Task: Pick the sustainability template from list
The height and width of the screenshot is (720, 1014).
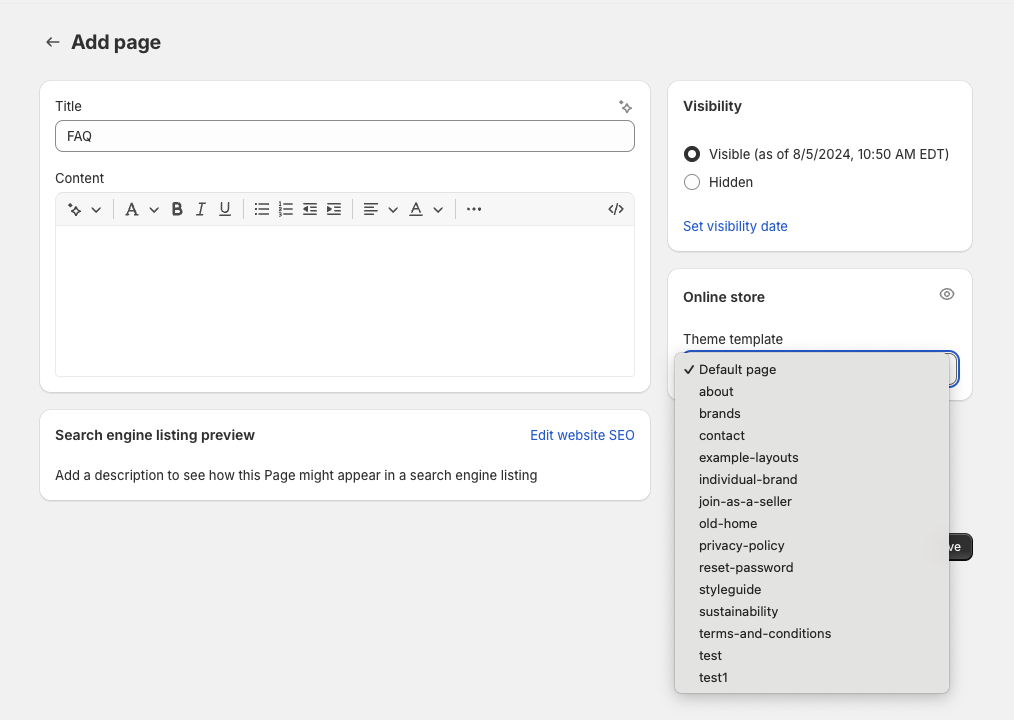Action: [738, 611]
